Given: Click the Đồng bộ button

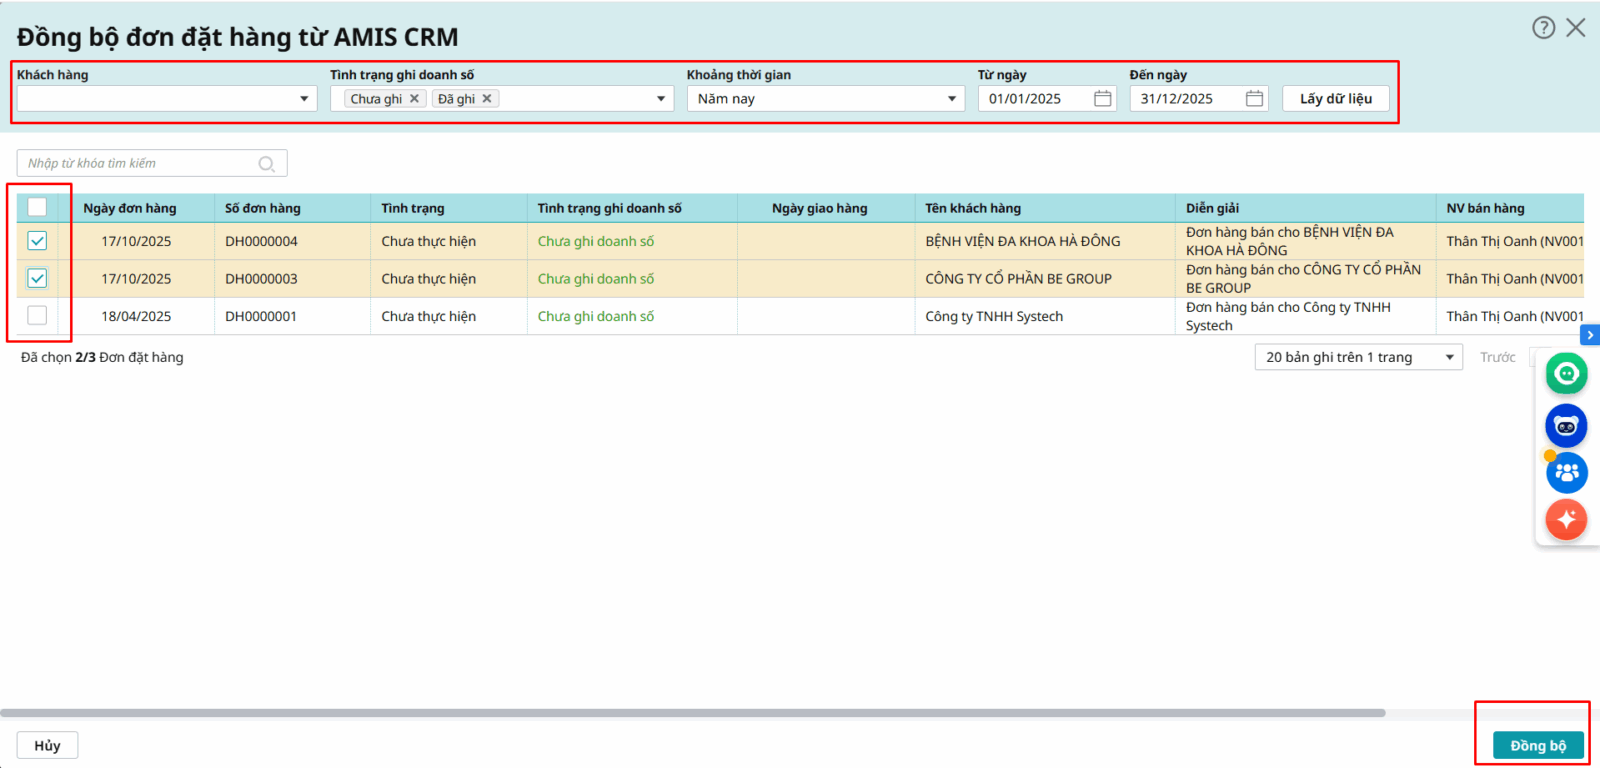Looking at the screenshot, I should (x=1537, y=746).
